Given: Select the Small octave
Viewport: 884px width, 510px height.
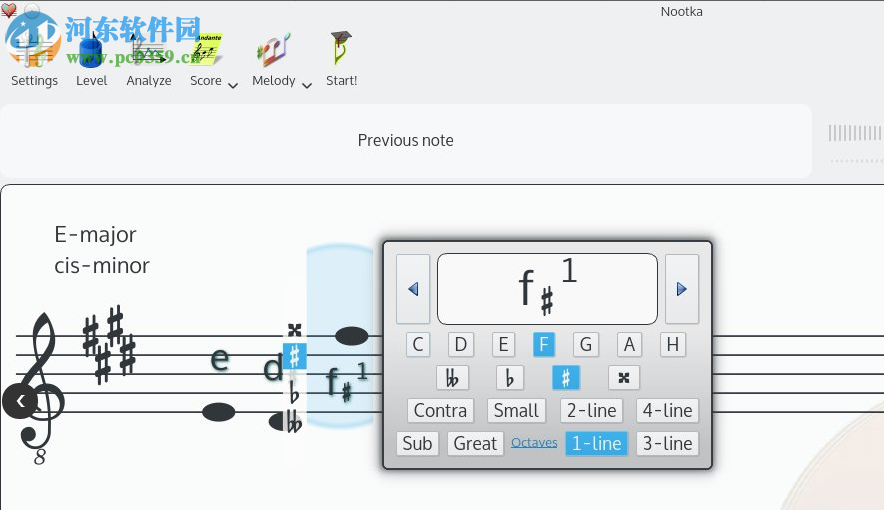Looking at the screenshot, I should click(516, 411).
